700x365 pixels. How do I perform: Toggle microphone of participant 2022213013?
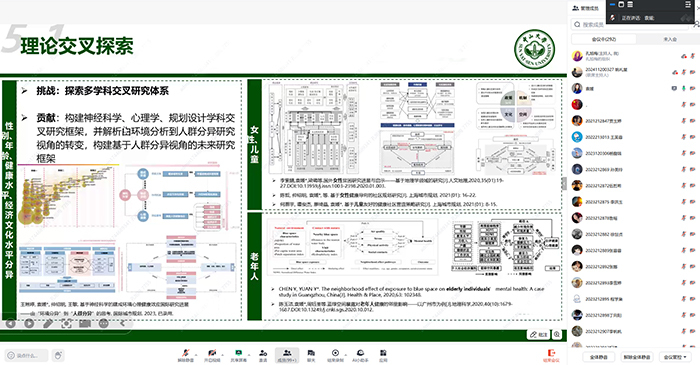pos(683,137)
